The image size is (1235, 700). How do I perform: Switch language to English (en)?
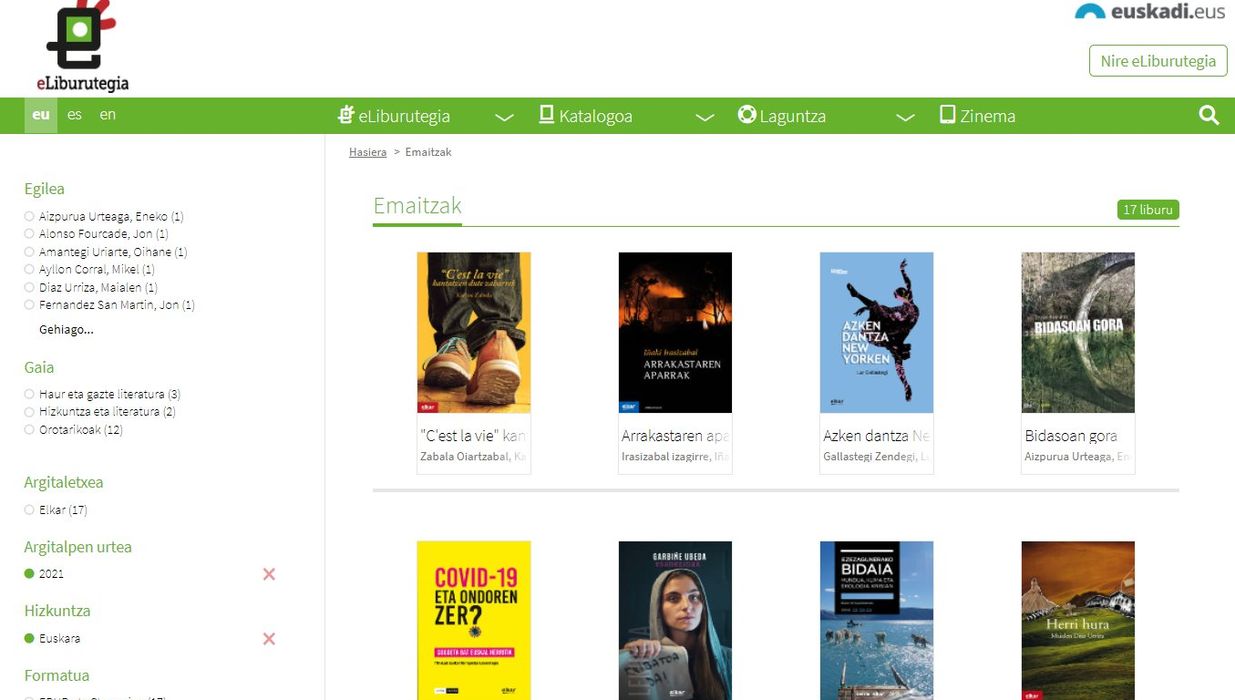[x=108, y=115]
